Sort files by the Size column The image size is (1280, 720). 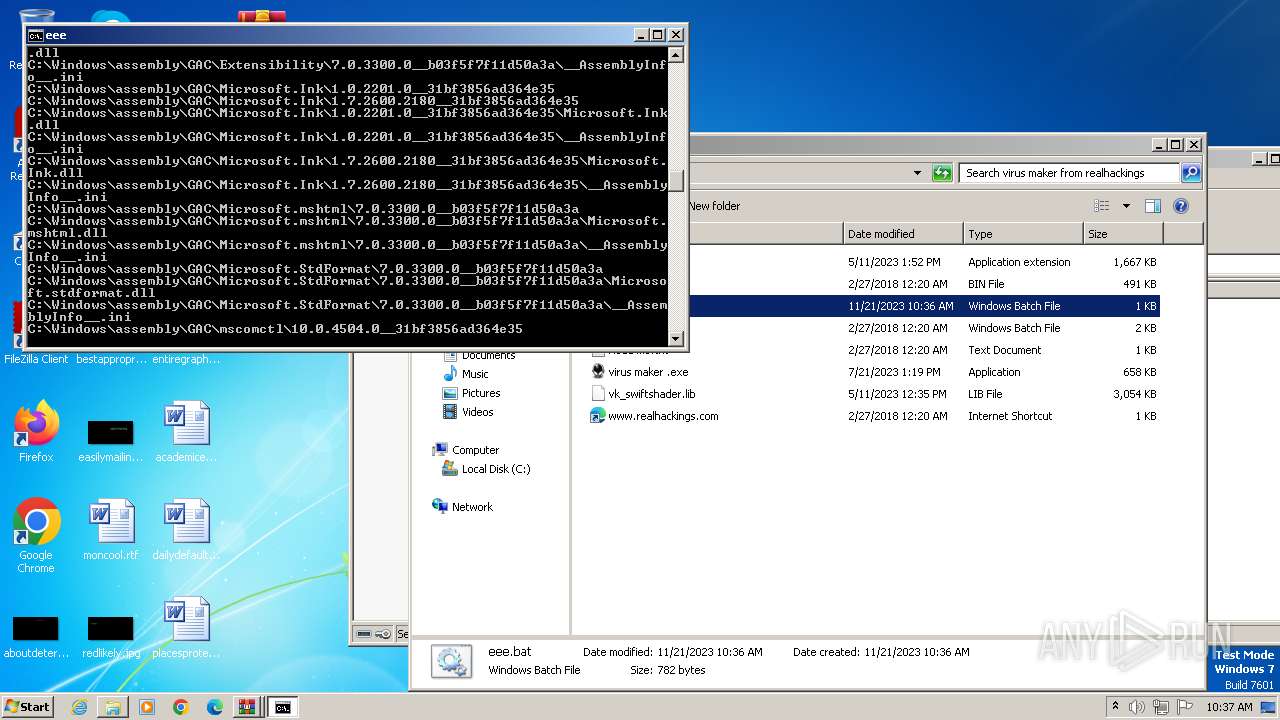[1123, 234]
